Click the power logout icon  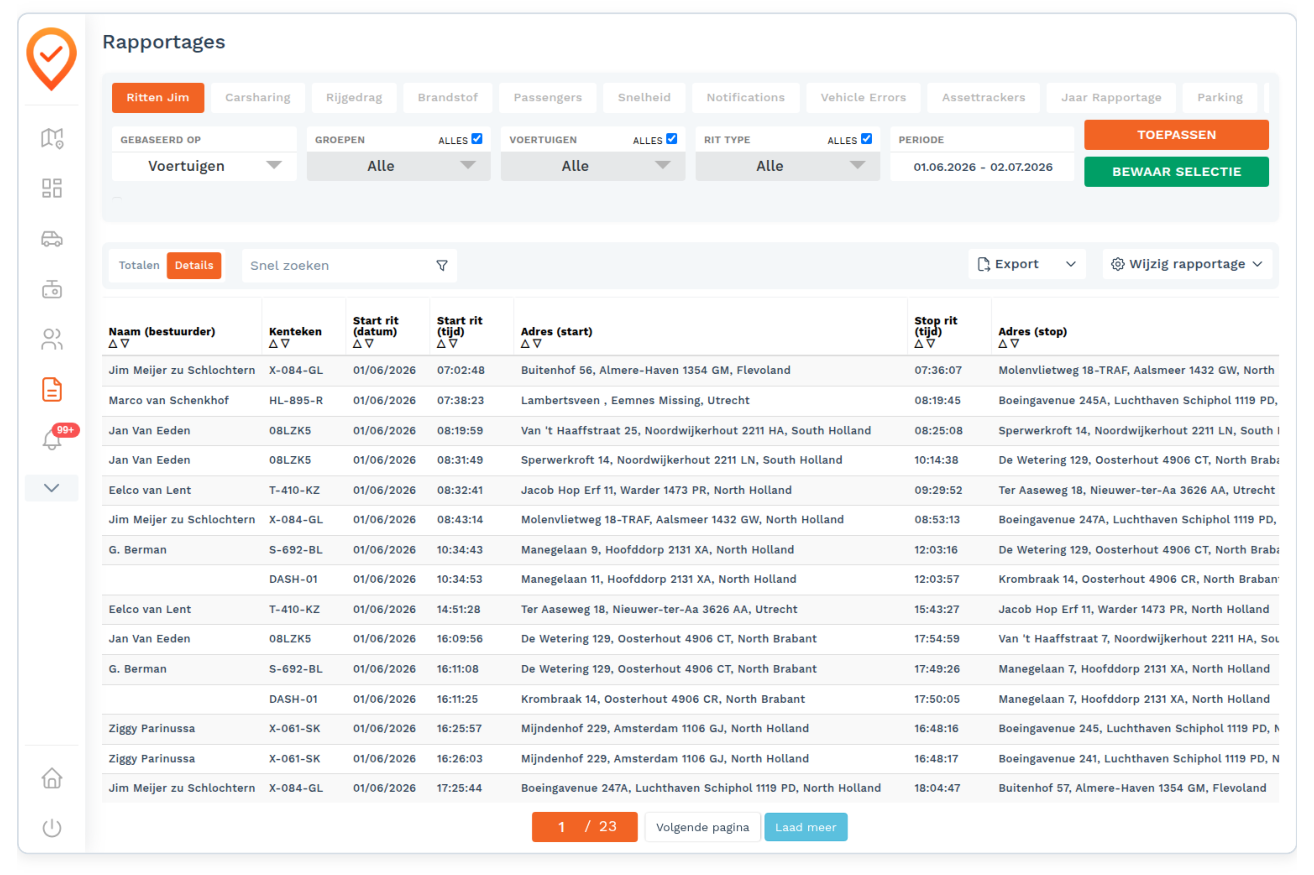(52, 828)
